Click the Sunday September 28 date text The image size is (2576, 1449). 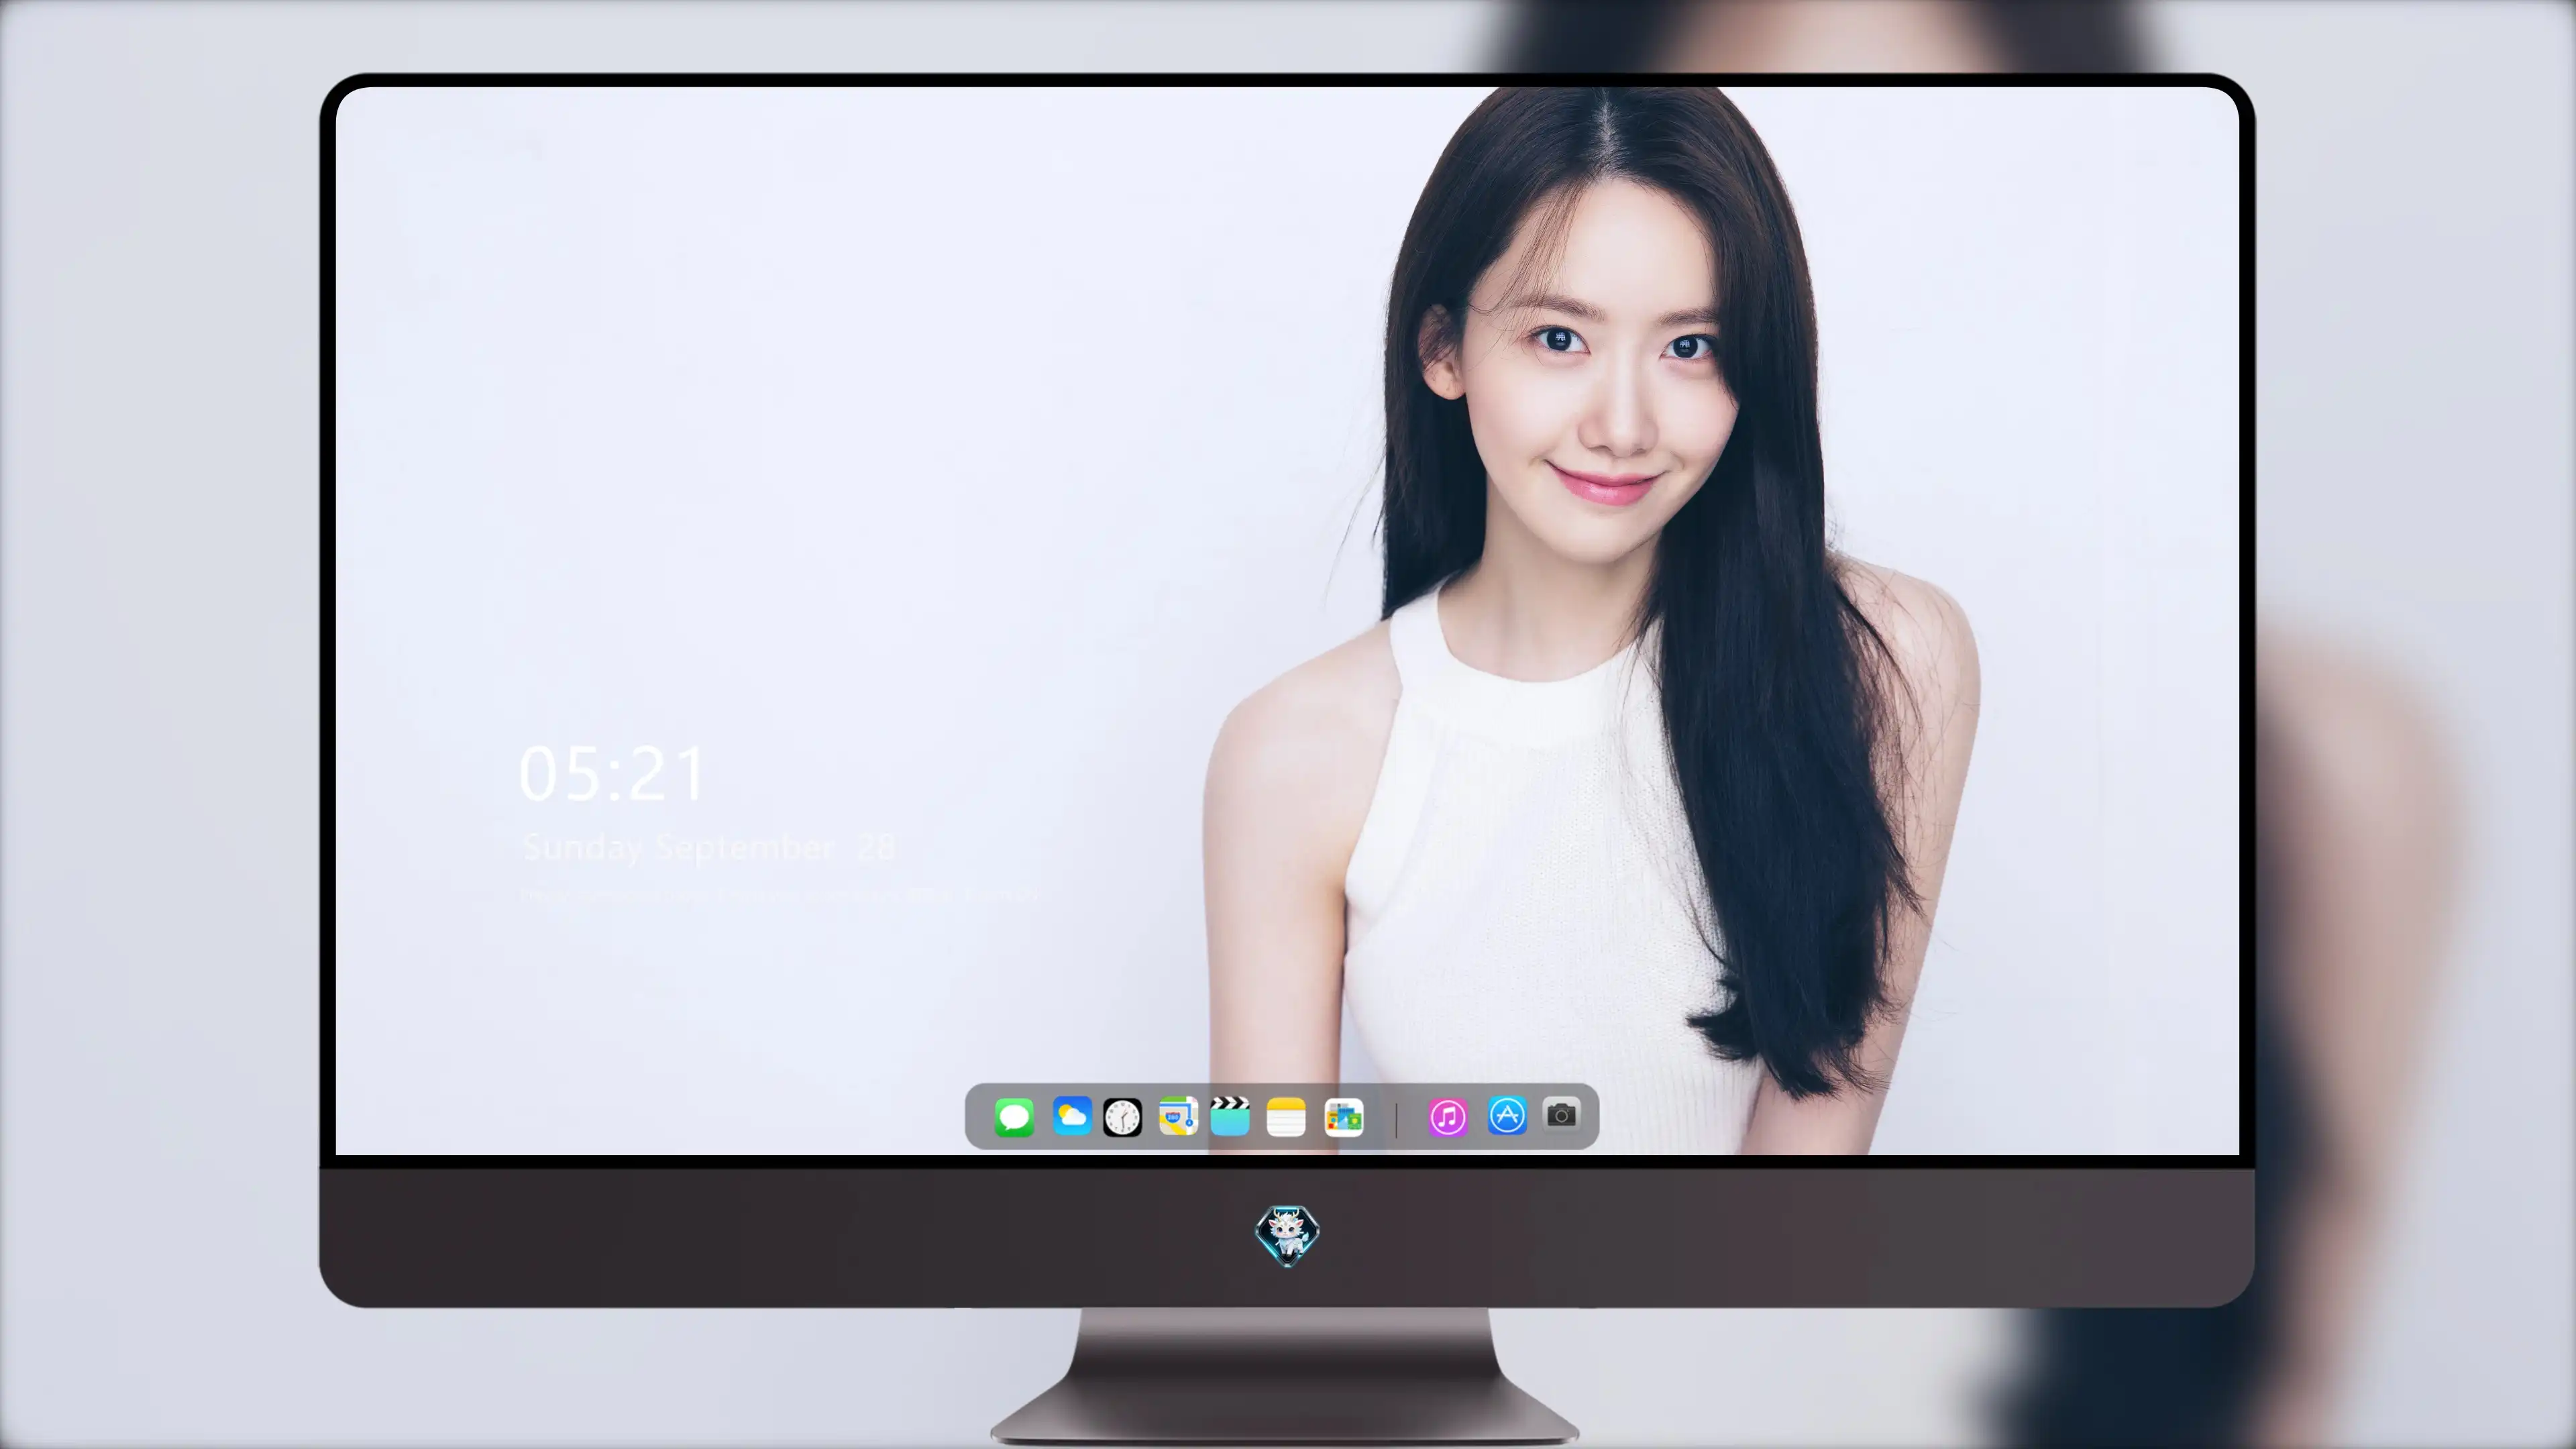[x=708, y=848]
